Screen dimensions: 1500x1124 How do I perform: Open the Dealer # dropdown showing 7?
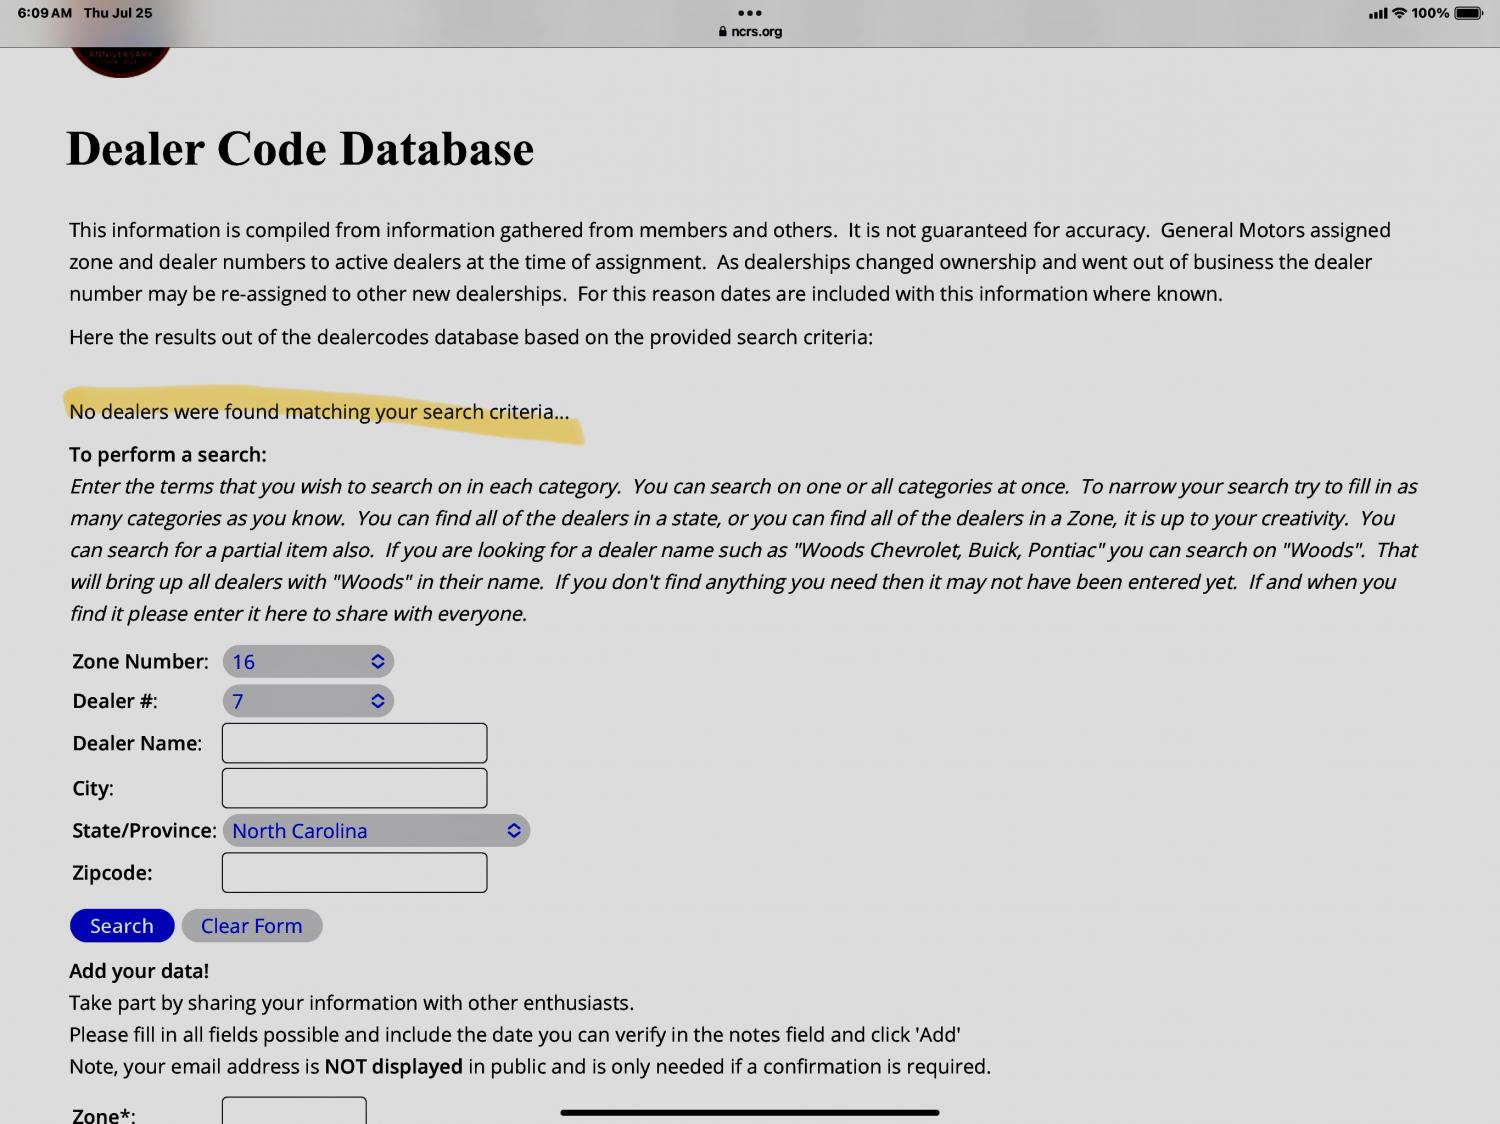(308, 701)
